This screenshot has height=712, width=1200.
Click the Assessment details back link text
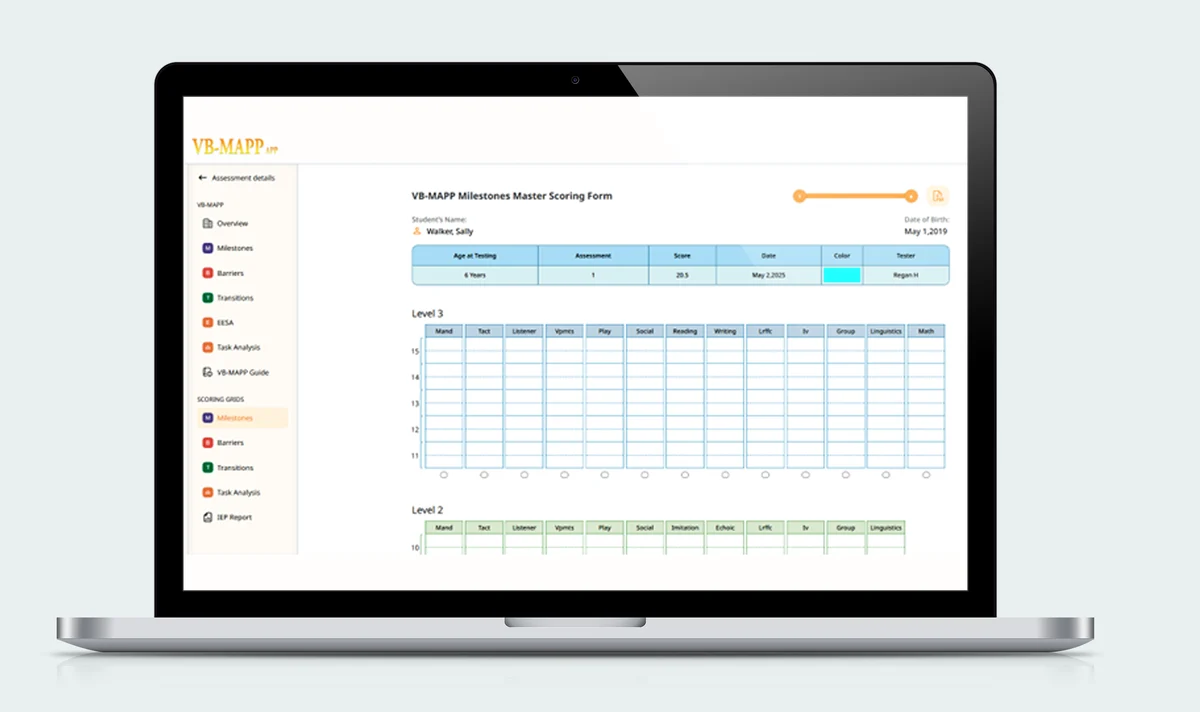(243, 178)
